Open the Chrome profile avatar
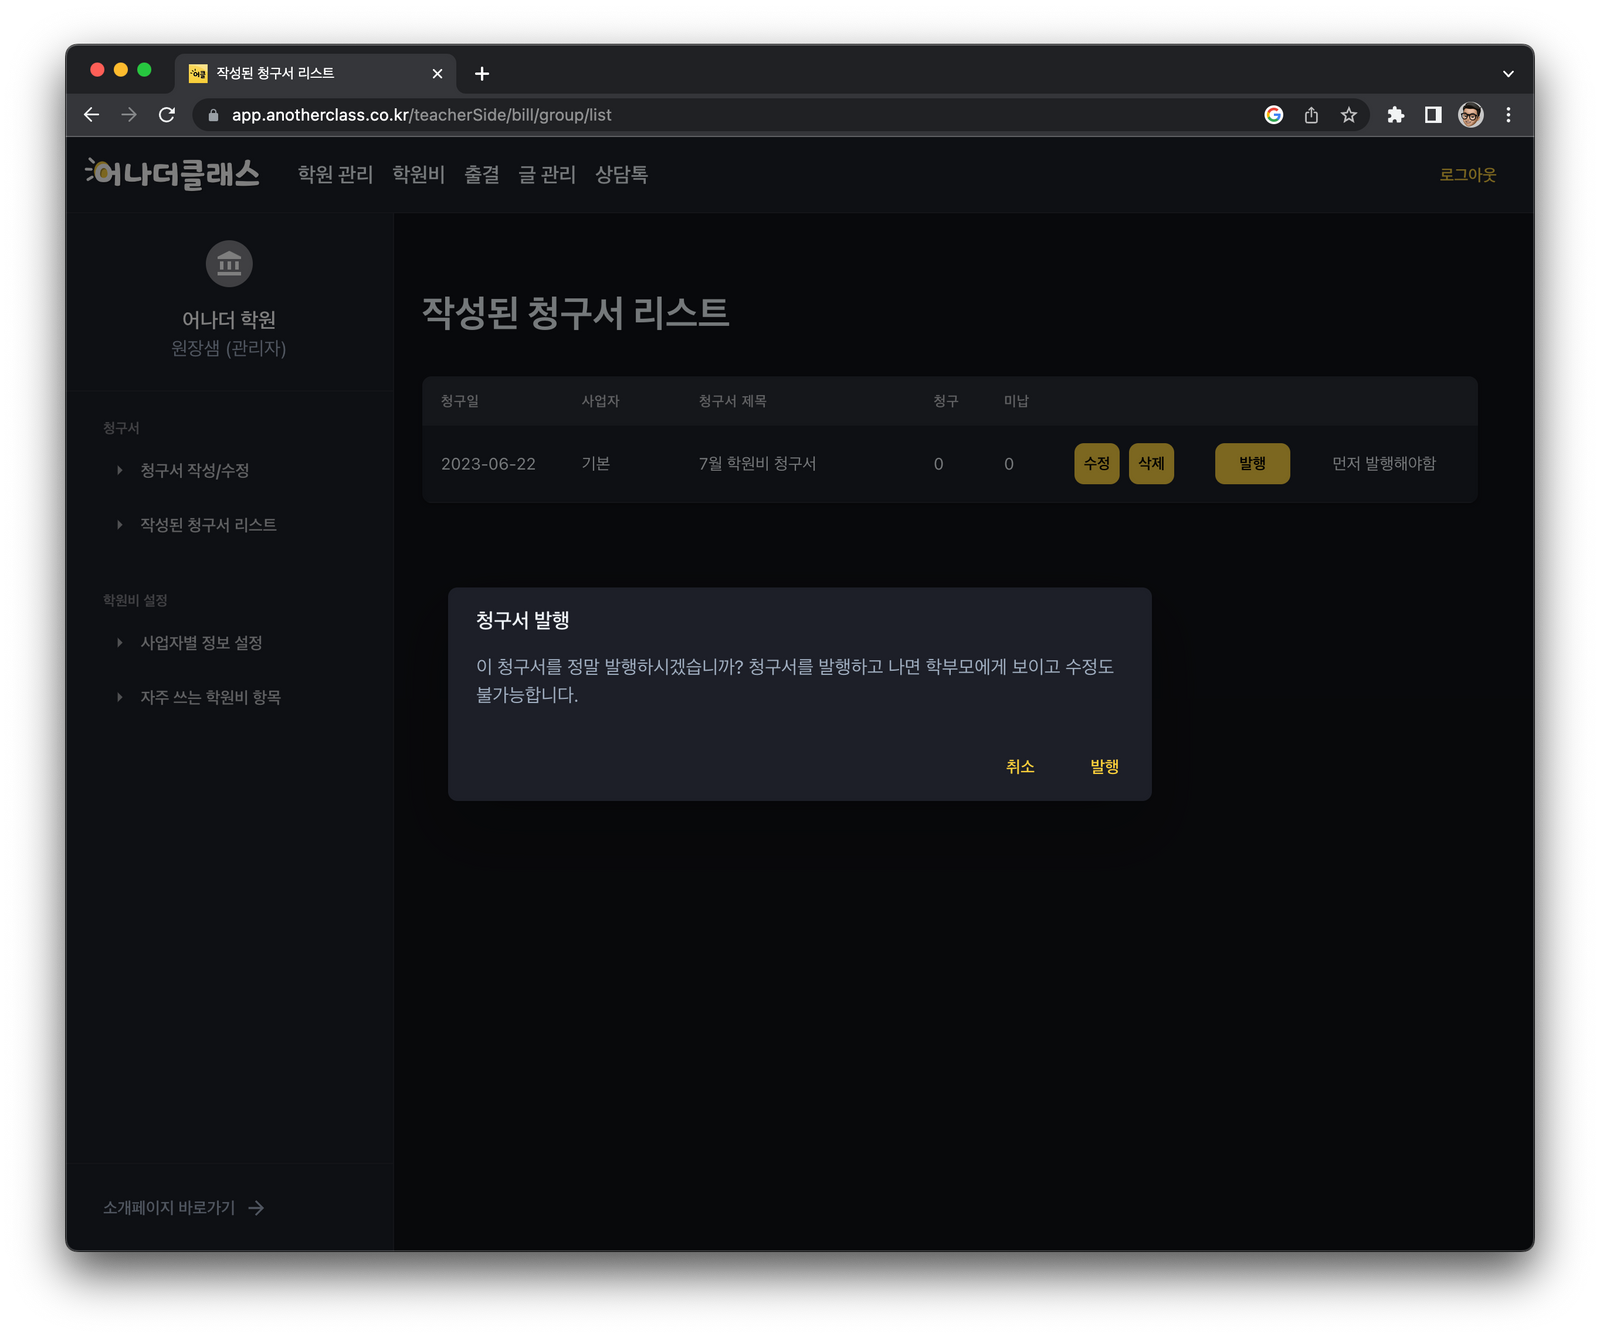 1470,115
